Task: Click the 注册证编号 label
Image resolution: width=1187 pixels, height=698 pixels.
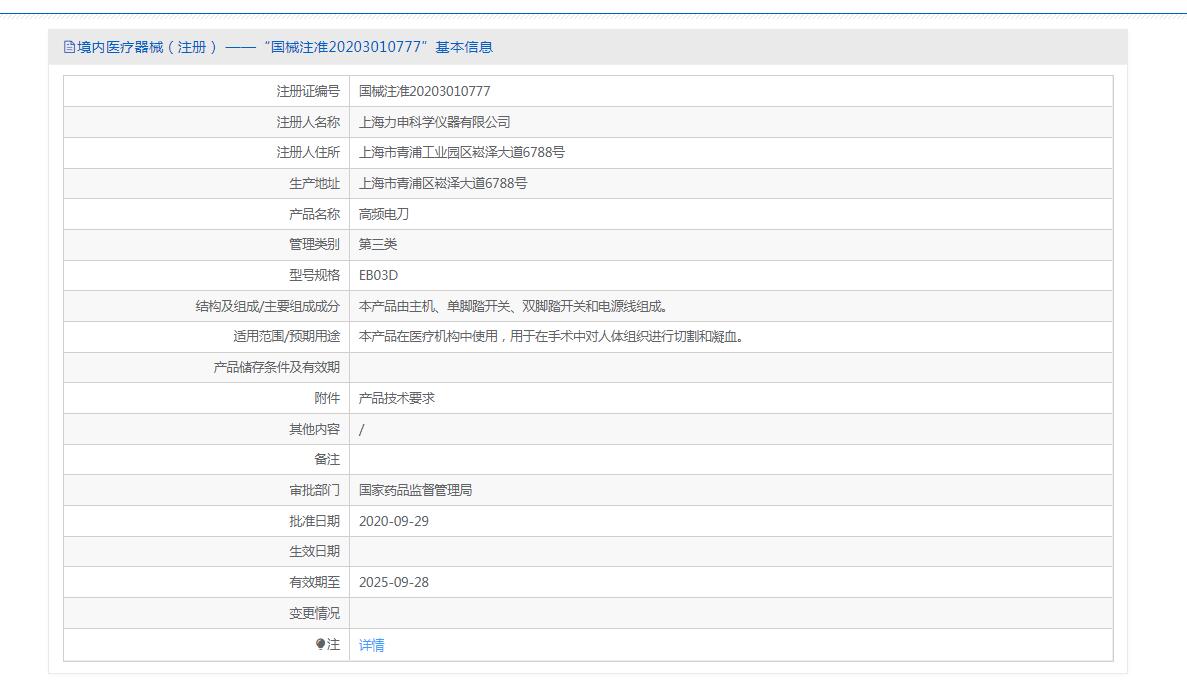Action: click(308, 91)
